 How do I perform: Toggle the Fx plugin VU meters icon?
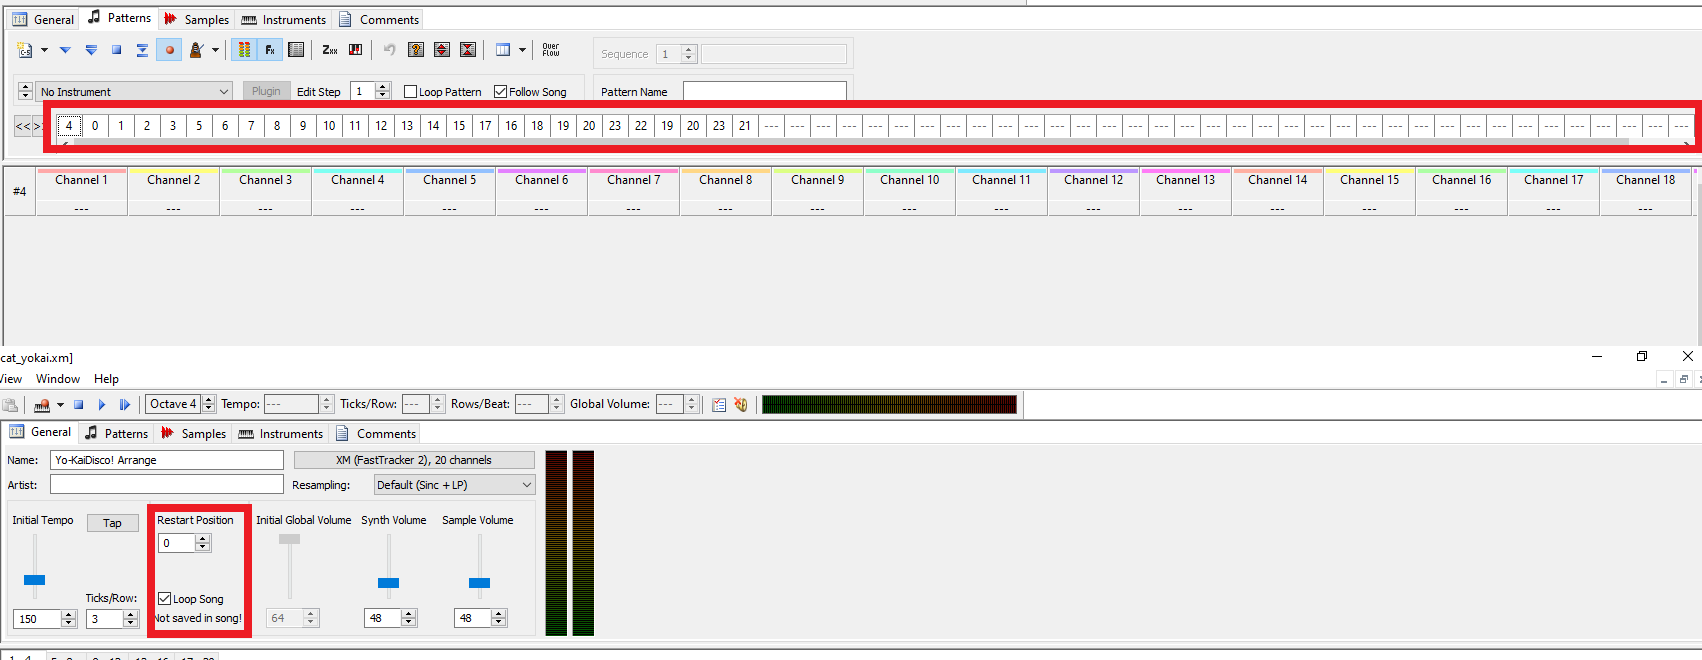pyautogui.click(x=270, y=50)
